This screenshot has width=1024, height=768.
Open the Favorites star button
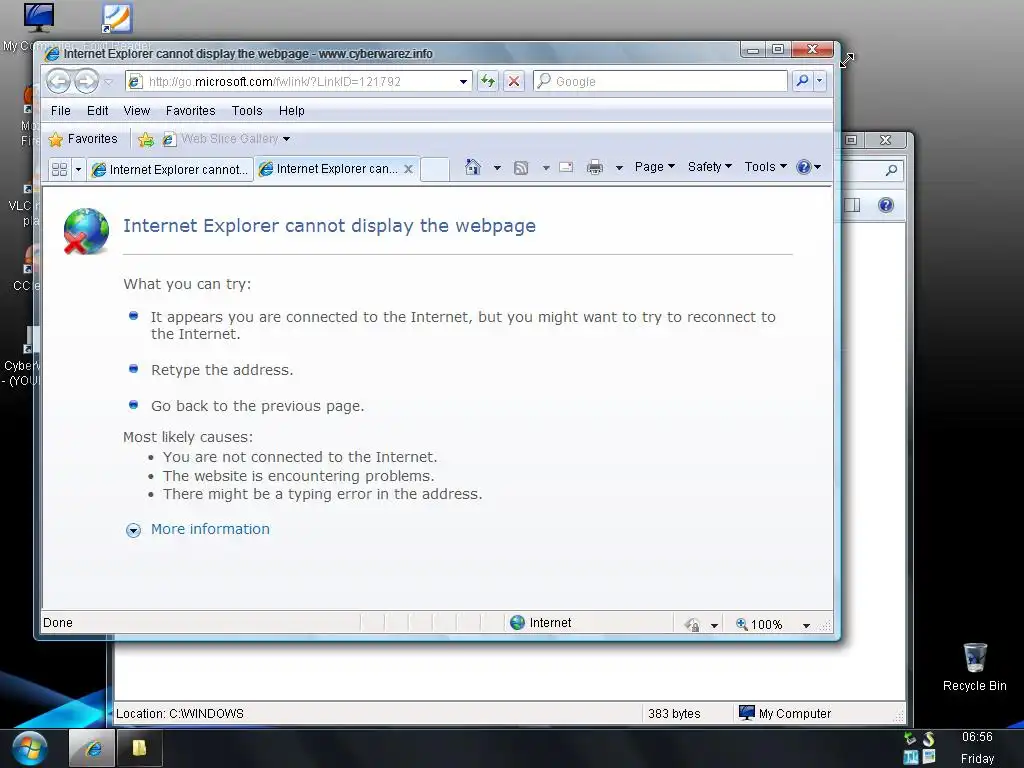point(83,139)
